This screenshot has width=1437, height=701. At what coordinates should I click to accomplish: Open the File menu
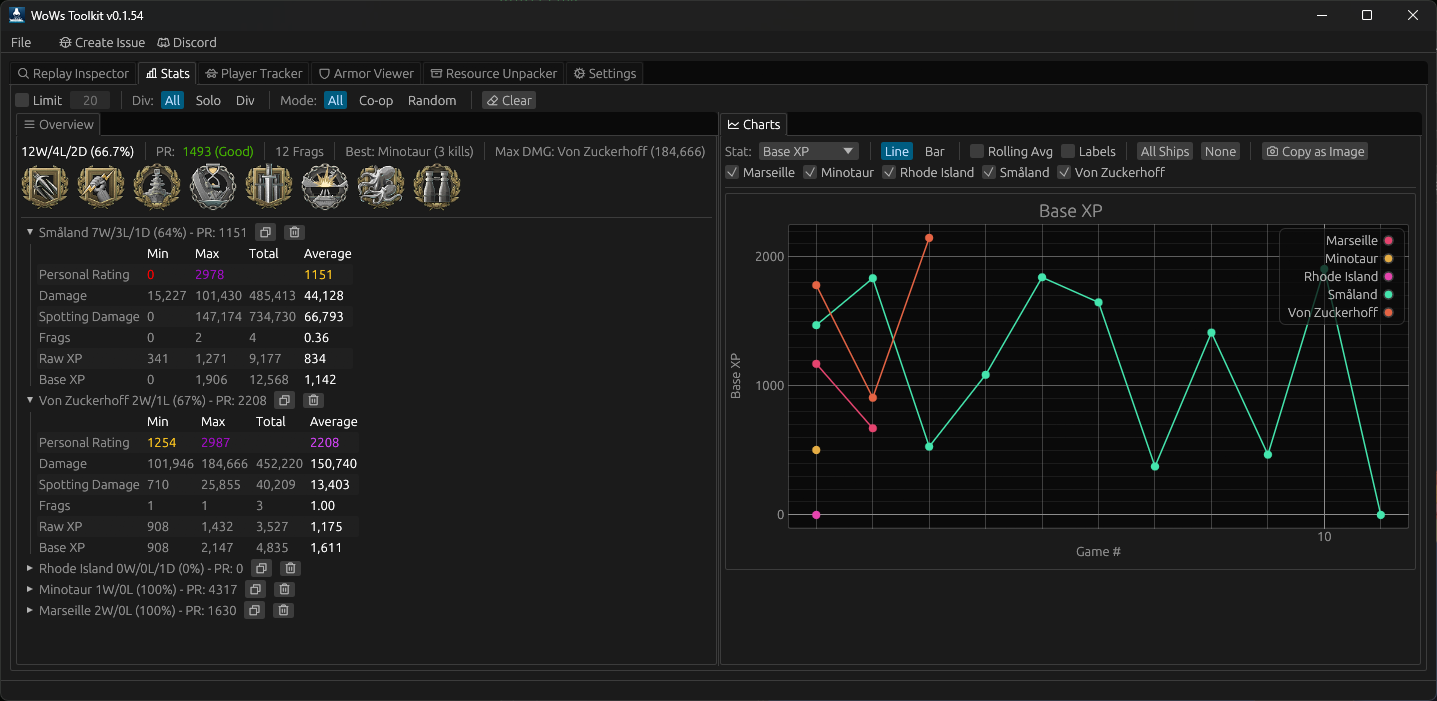pos(20,42)
